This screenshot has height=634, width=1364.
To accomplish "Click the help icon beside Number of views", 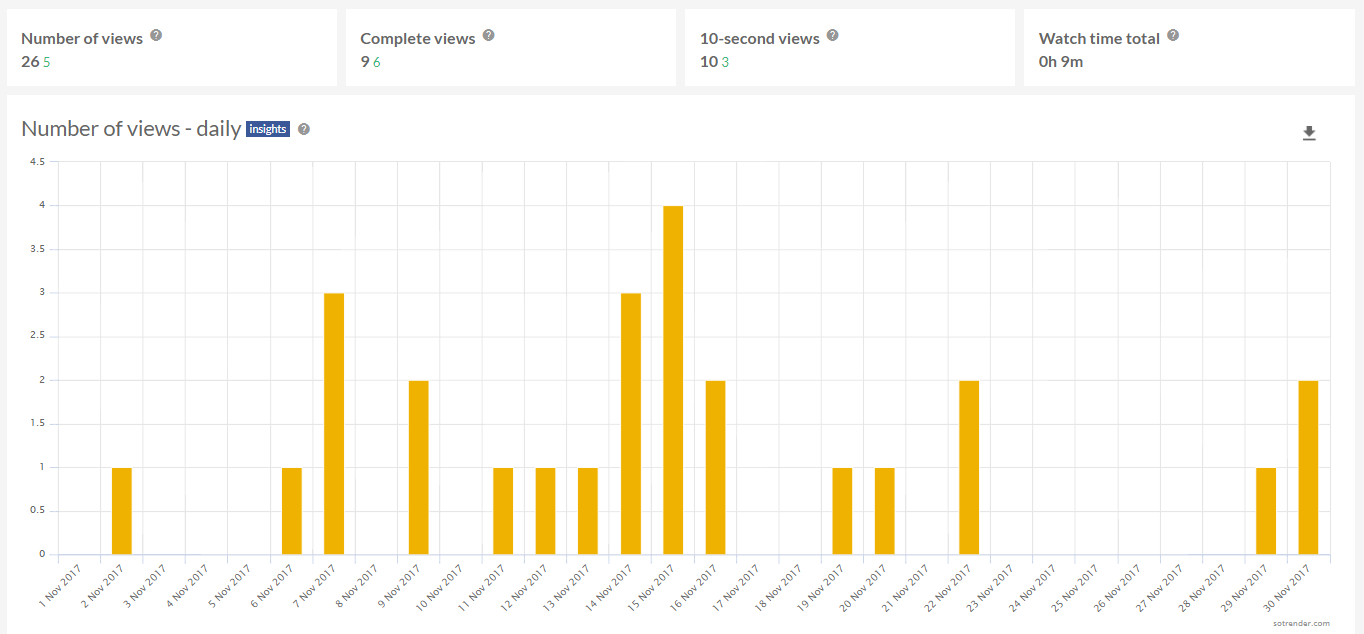I will (x=155, y=35).
